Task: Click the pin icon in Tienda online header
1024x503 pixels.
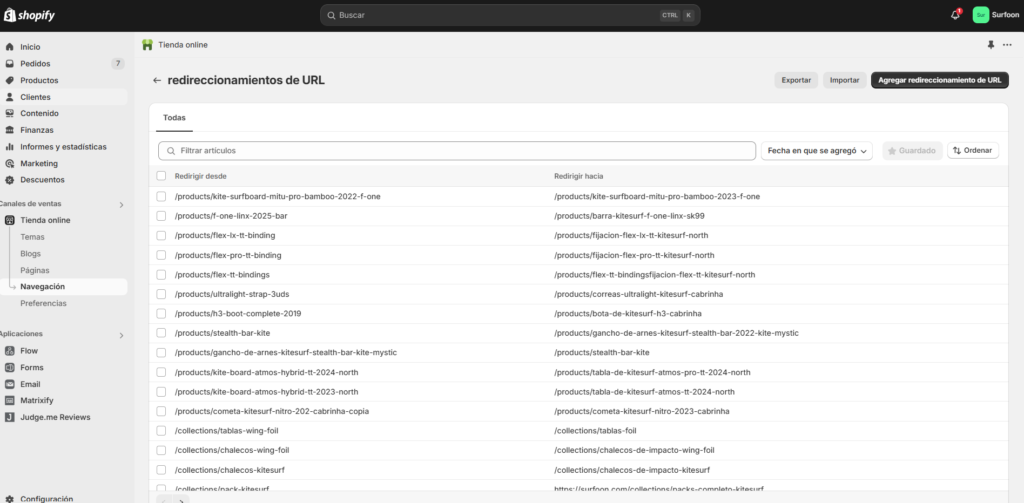Action: [991, 45]
